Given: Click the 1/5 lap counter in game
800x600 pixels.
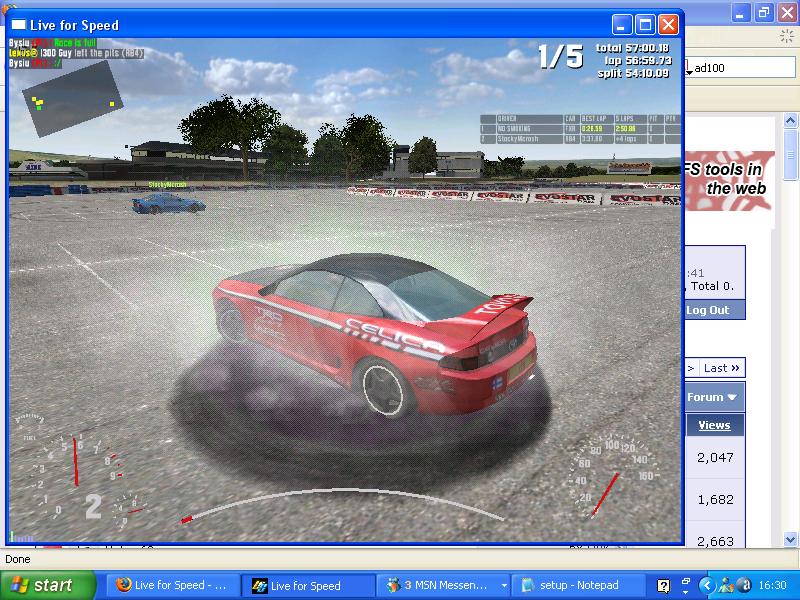Looking at the screenshot, I should click(x=560, y=56).
